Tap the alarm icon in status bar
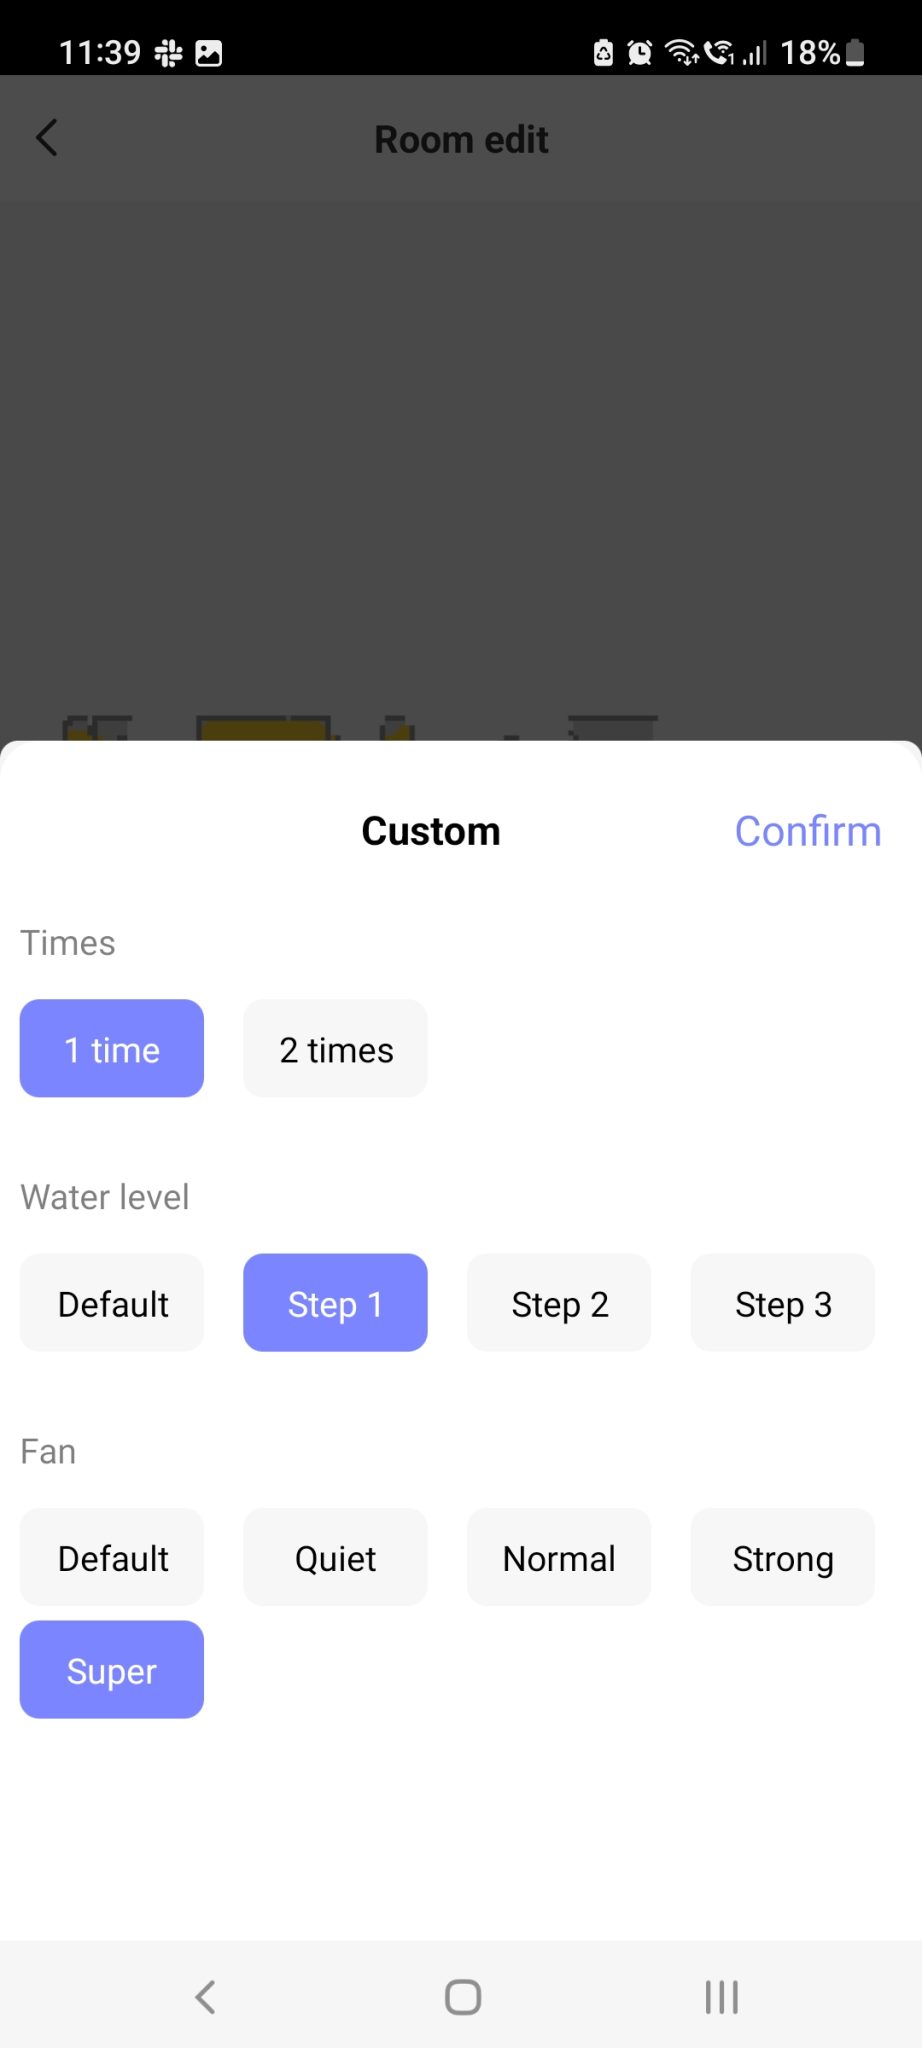The height and width of the screenshot is (2048, 922). 640,52
